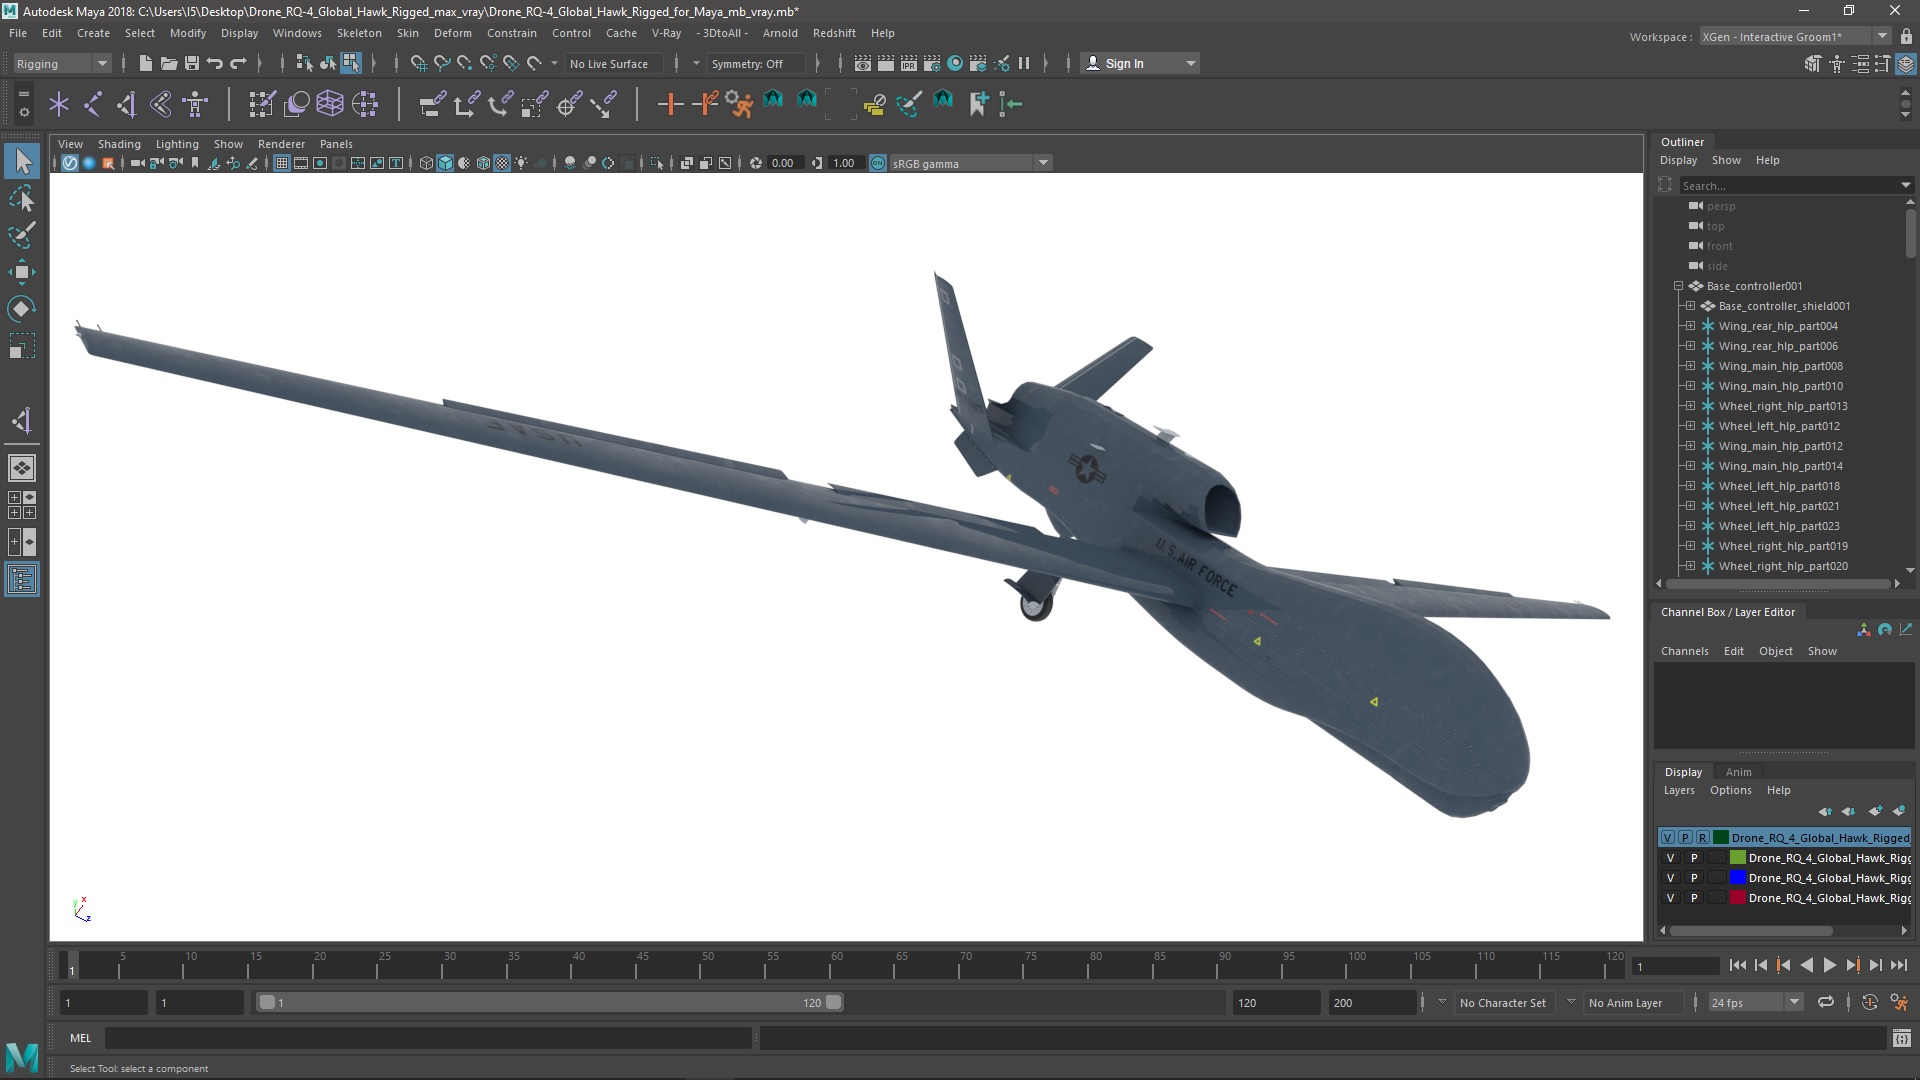Open the sRGB gamma view transform dropdown

[970, 163]
